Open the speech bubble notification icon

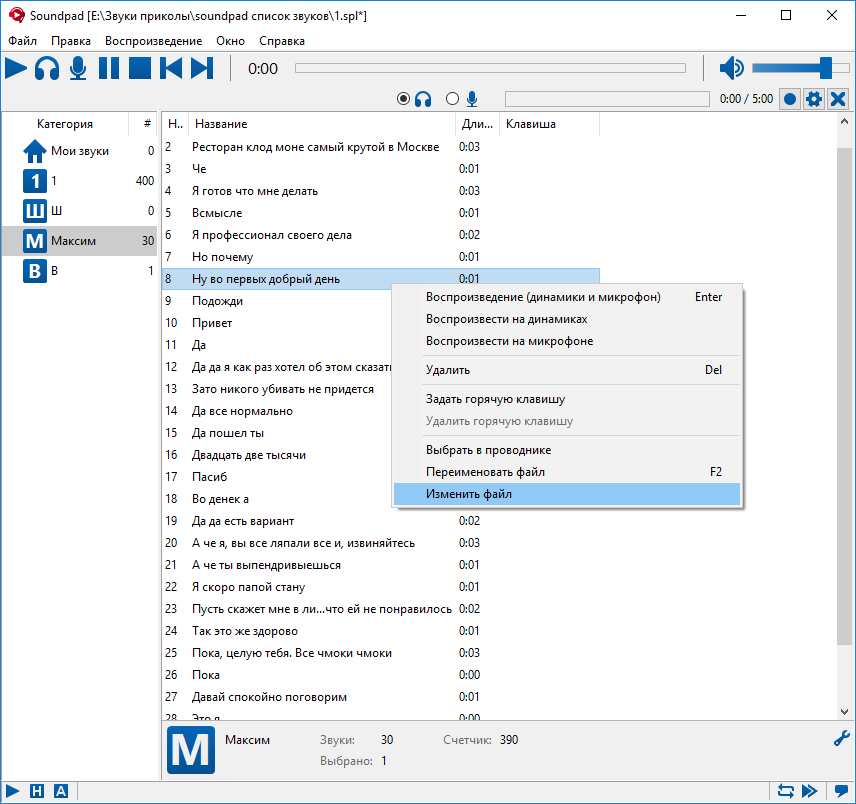[x=841, y=791]
